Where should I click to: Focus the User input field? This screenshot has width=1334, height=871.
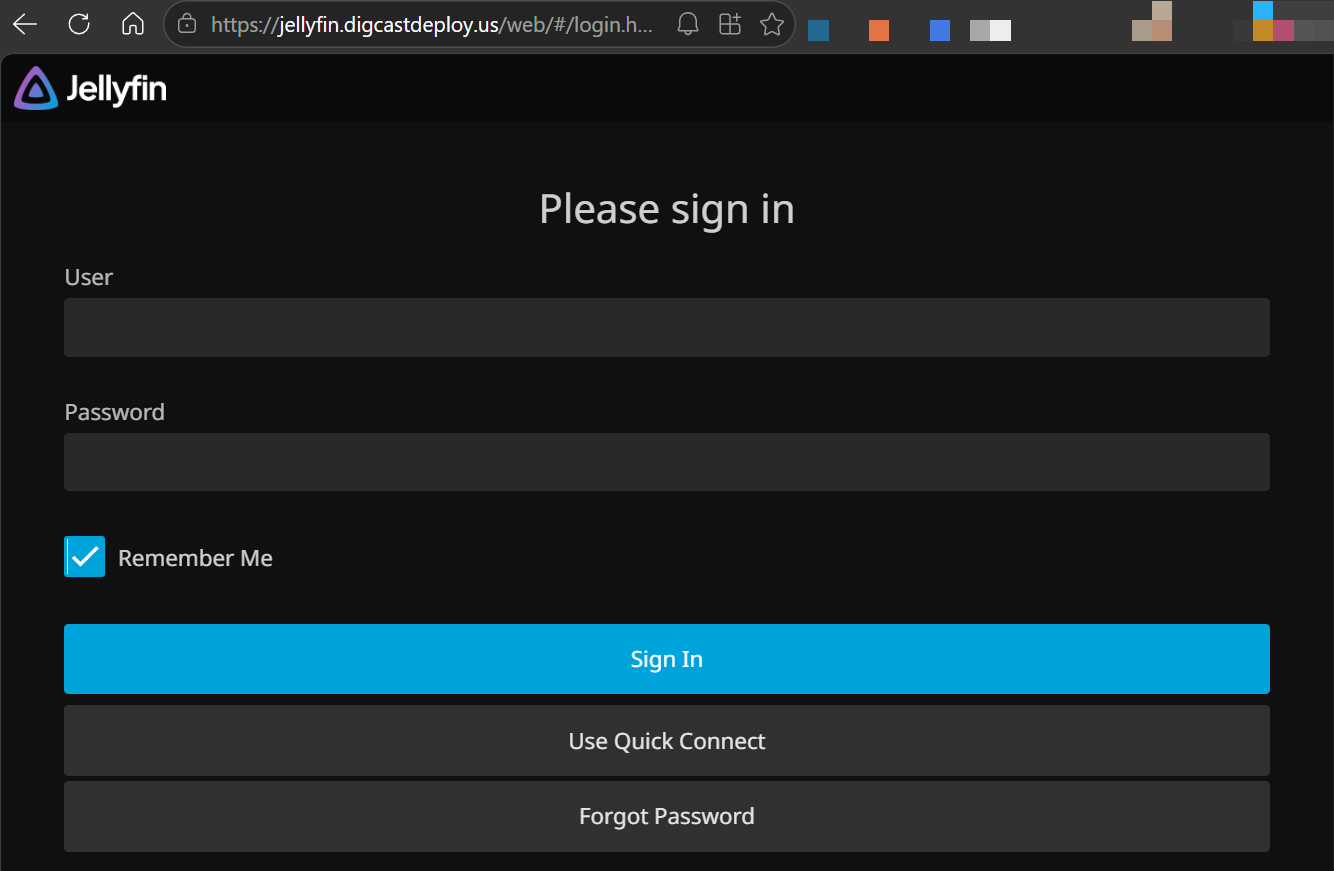coord(667,327)
